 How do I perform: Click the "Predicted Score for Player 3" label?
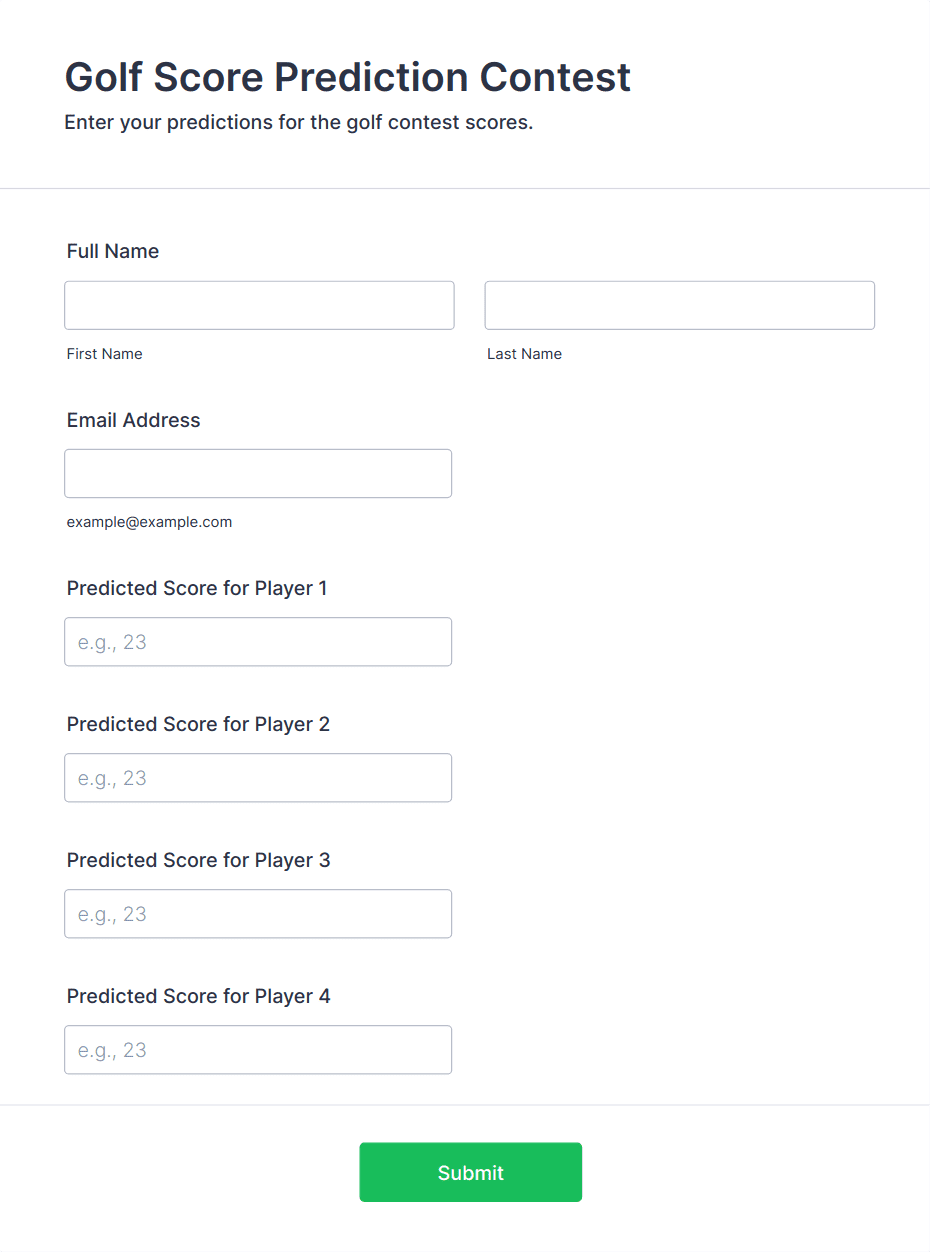pyautogui.click(x=198, y=860)
